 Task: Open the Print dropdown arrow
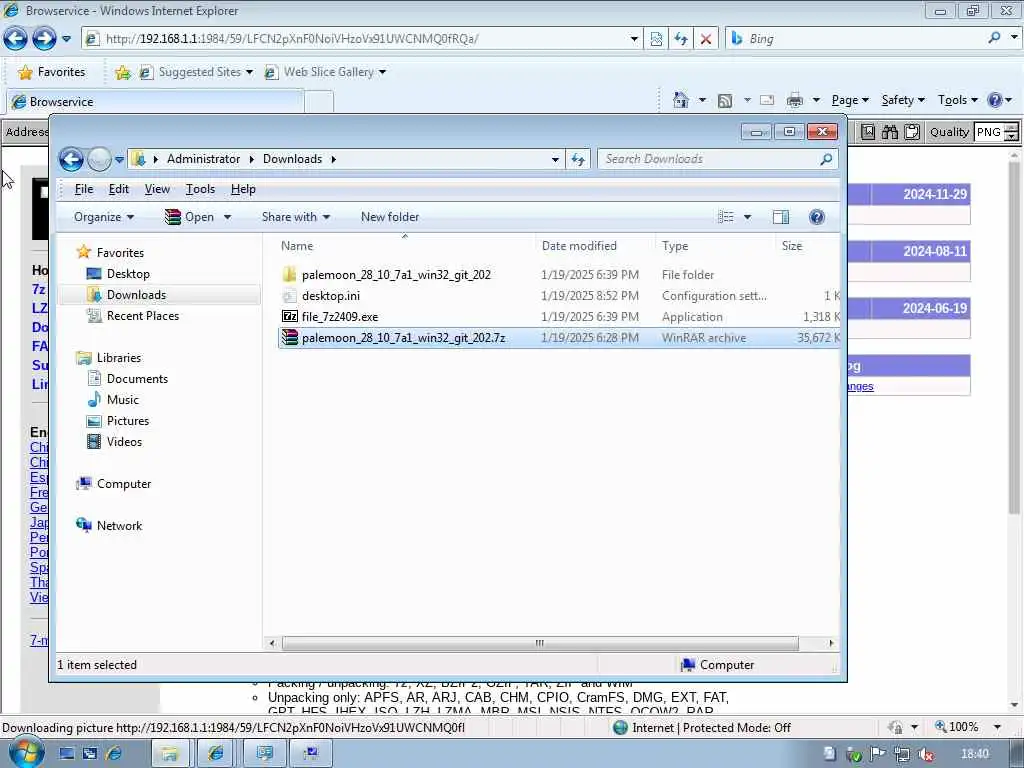[816, 101]
